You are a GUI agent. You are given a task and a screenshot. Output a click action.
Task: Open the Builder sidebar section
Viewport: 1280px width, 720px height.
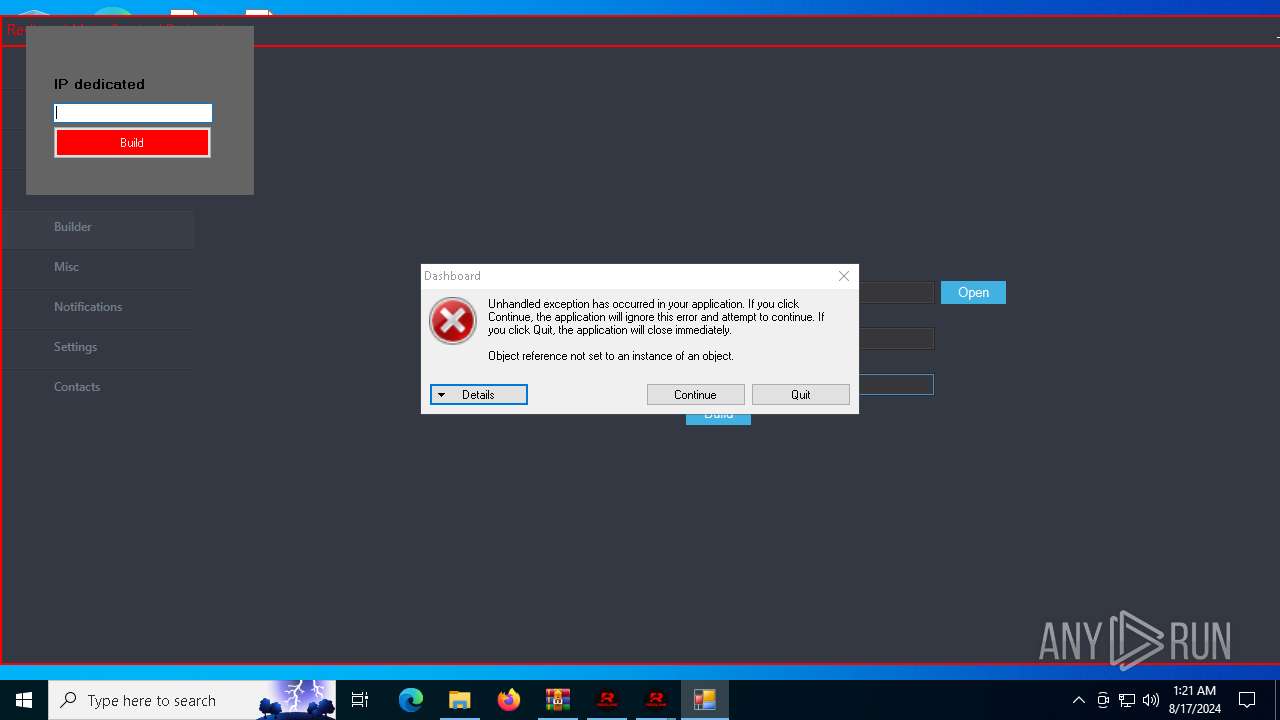click(97, 227)
